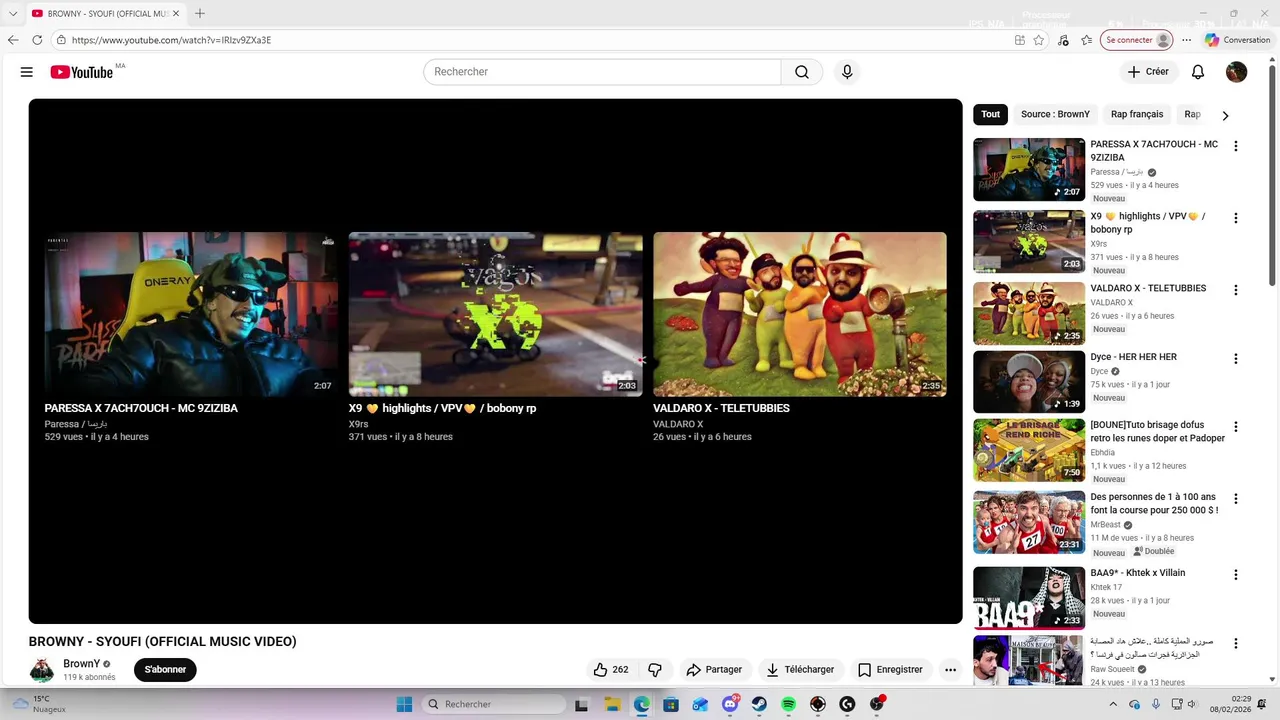
Task: Like the video (262 likes)
Action: pyautogui.click(x=611, y=670)
